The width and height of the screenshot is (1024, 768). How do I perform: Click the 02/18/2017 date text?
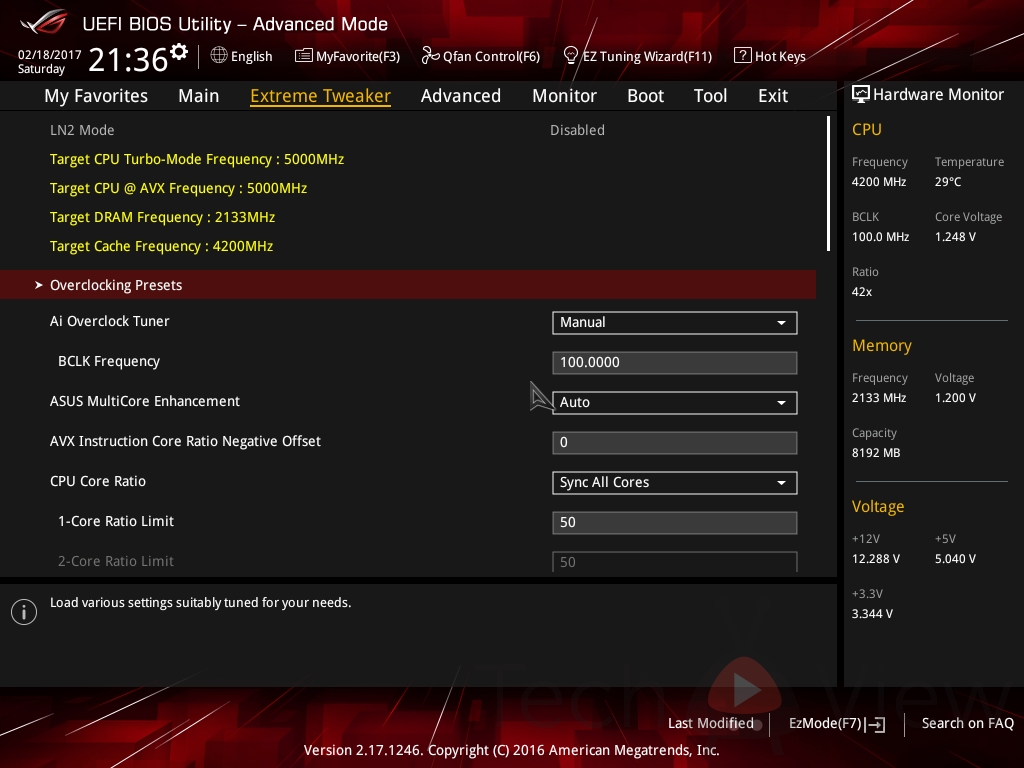tap(50, 55)
